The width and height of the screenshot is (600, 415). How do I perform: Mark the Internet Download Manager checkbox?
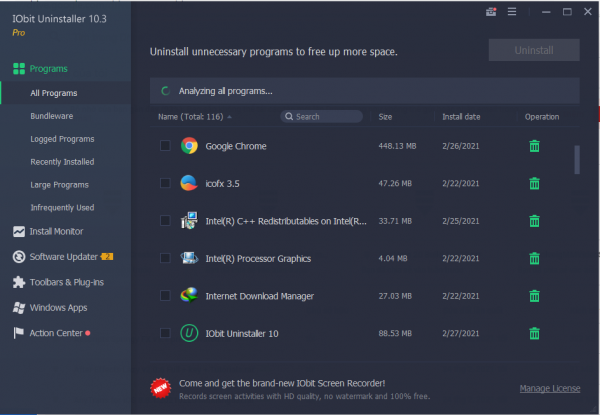(165, 296)
